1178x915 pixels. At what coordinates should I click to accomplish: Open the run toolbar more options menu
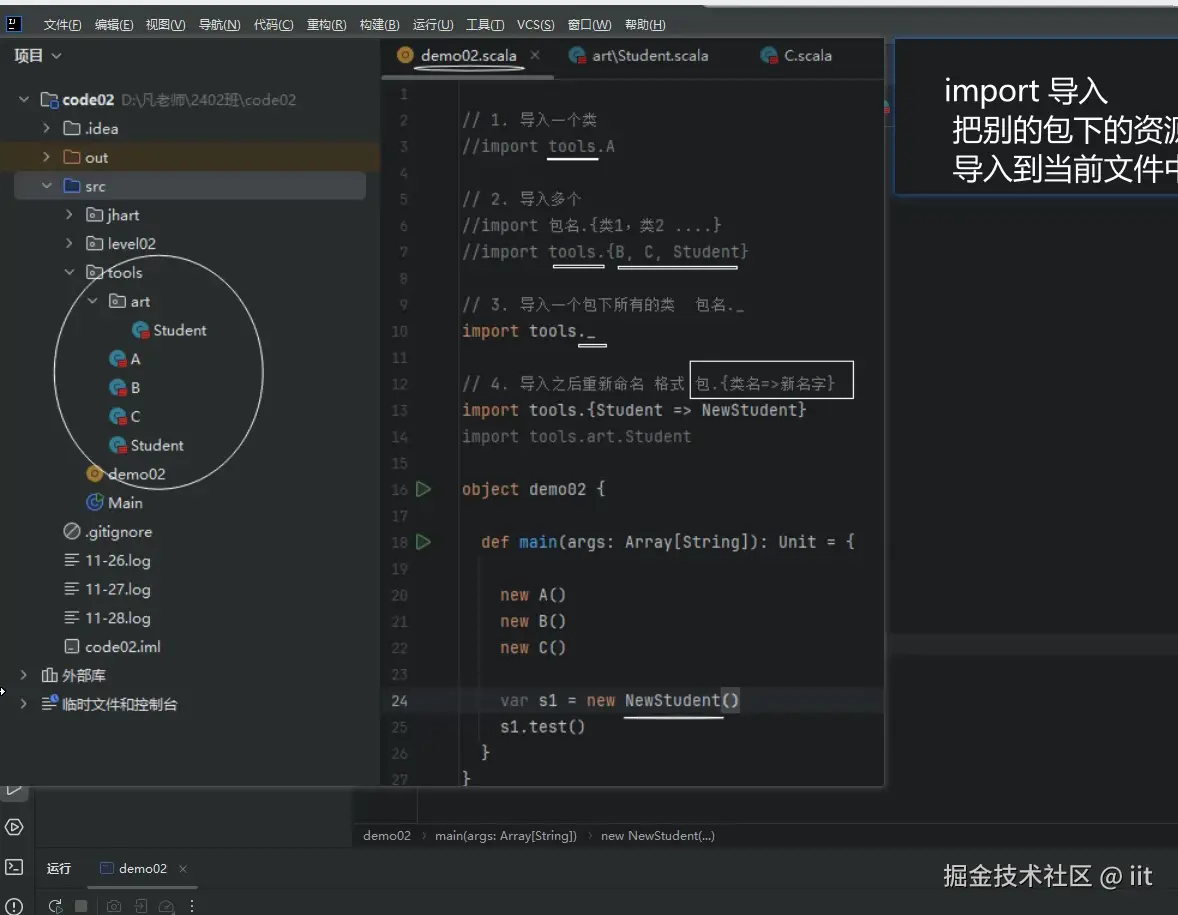coord(192,906)
